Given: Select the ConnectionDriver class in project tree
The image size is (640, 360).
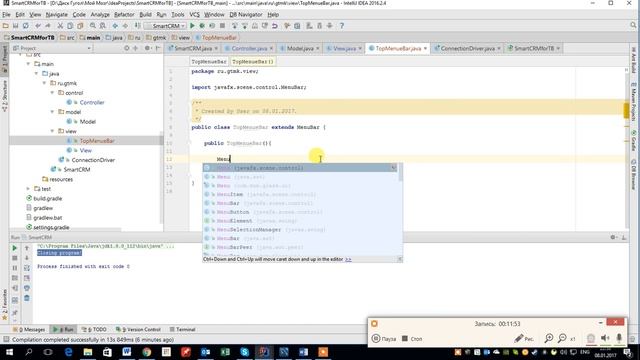Looking at the screenshot, I should tap(93, 160).
